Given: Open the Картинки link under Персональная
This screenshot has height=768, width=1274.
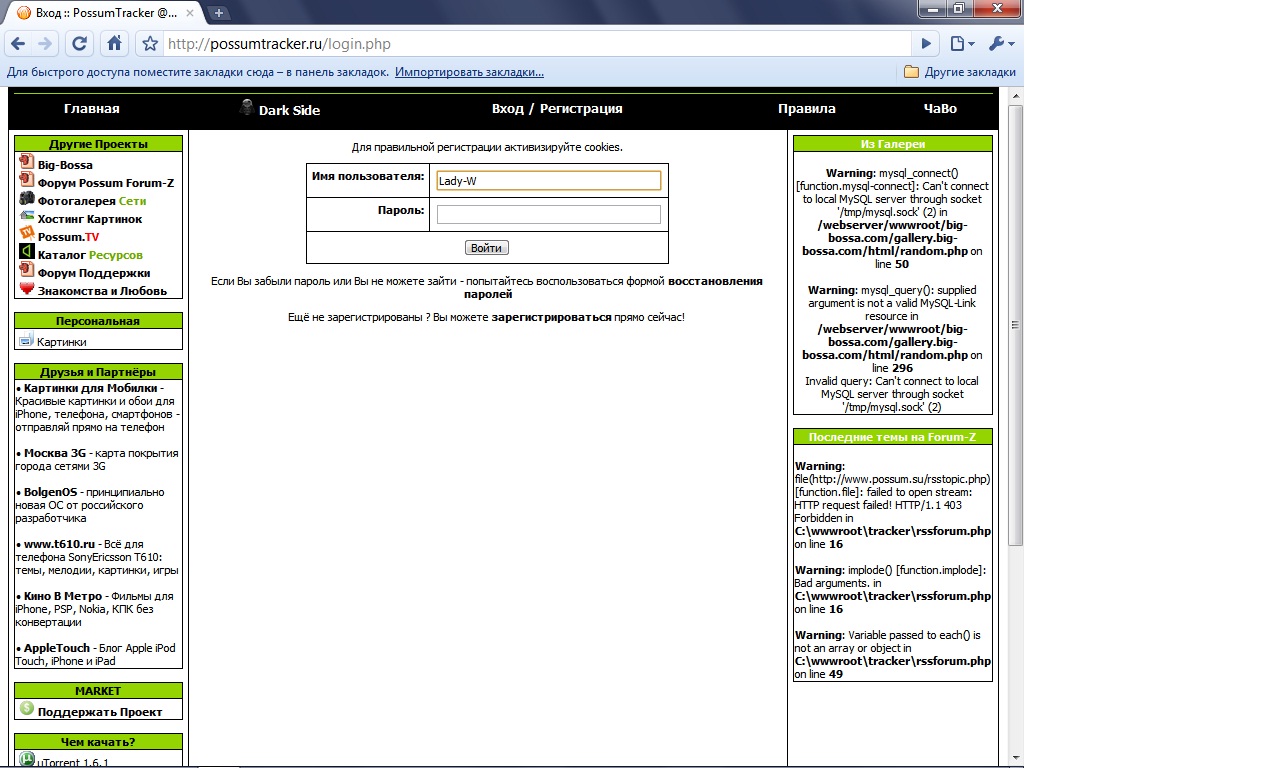Looking at the screenshot, I should pyautogui.click(x=62, y=342).
